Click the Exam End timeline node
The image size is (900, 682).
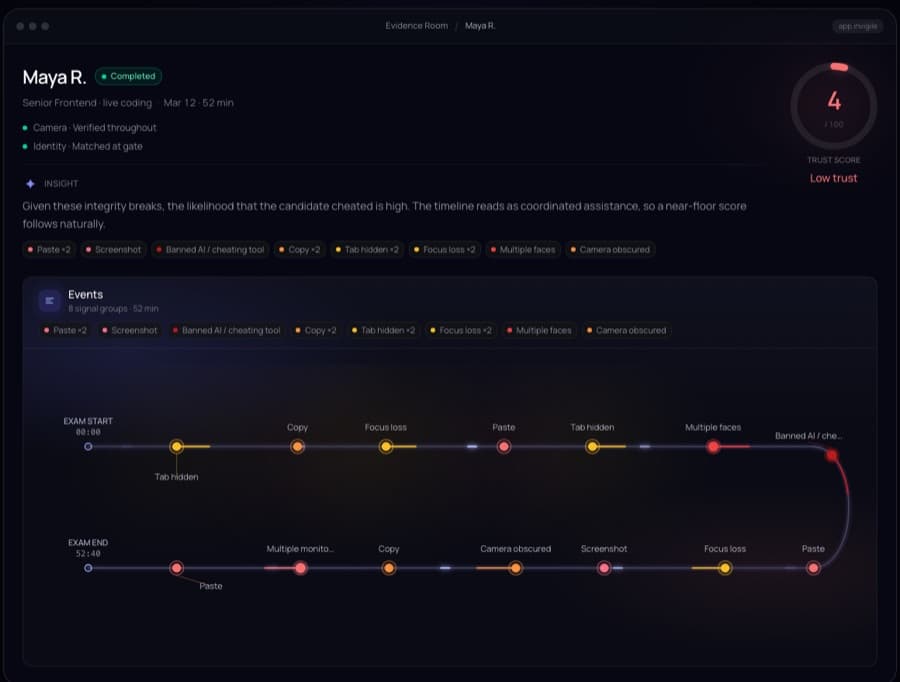pos(88,568)
